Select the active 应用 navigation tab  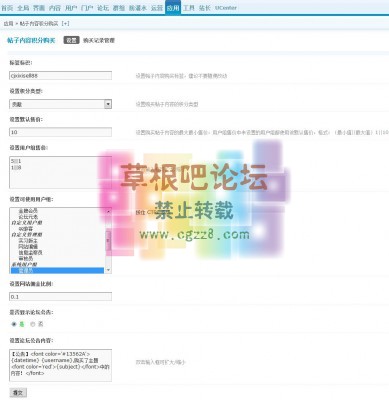(x=173, y=8)
